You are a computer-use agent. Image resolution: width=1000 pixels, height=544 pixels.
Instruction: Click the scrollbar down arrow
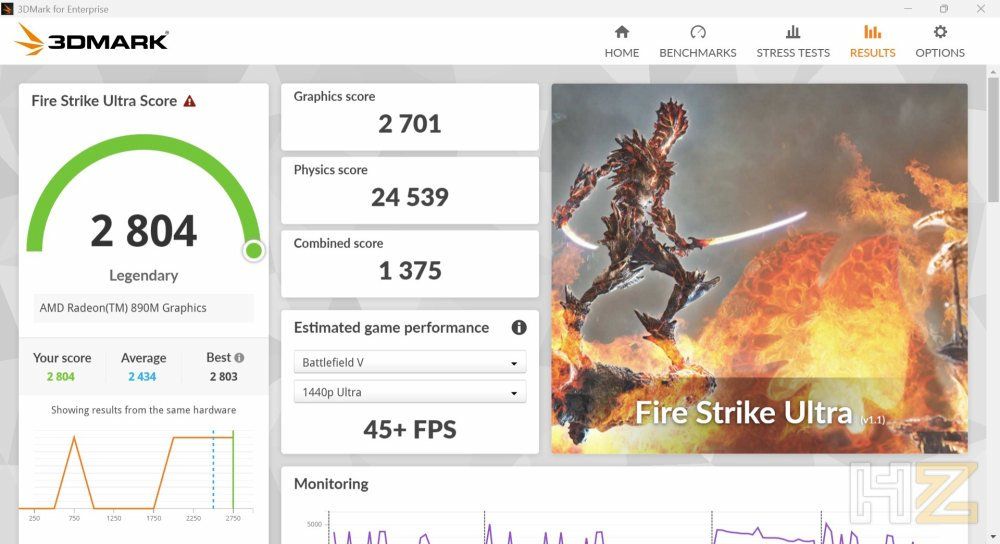[992, 537]
